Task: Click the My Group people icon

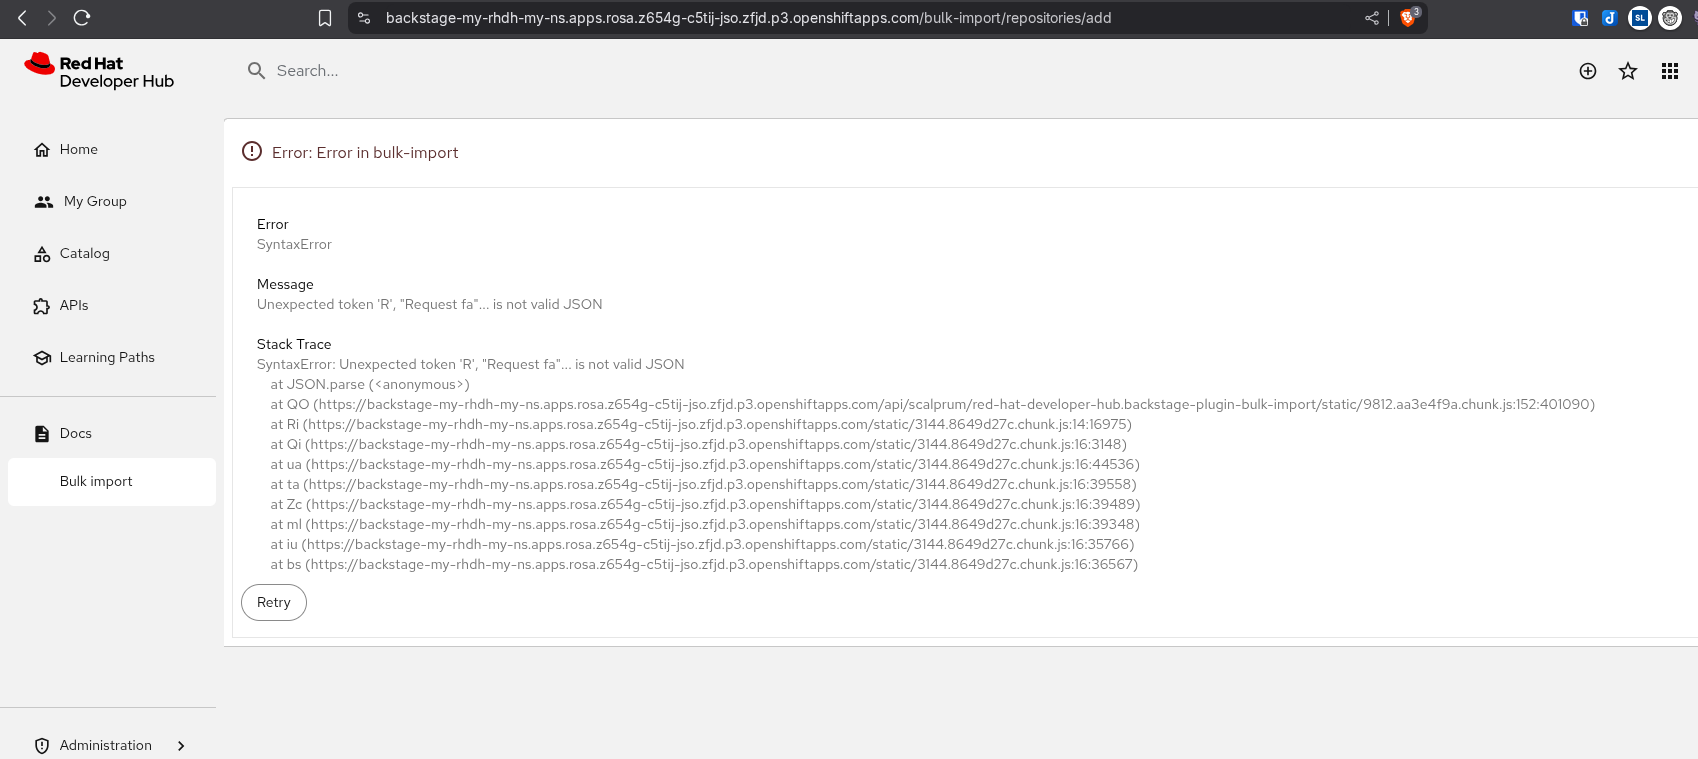Action: coord(44,202)
